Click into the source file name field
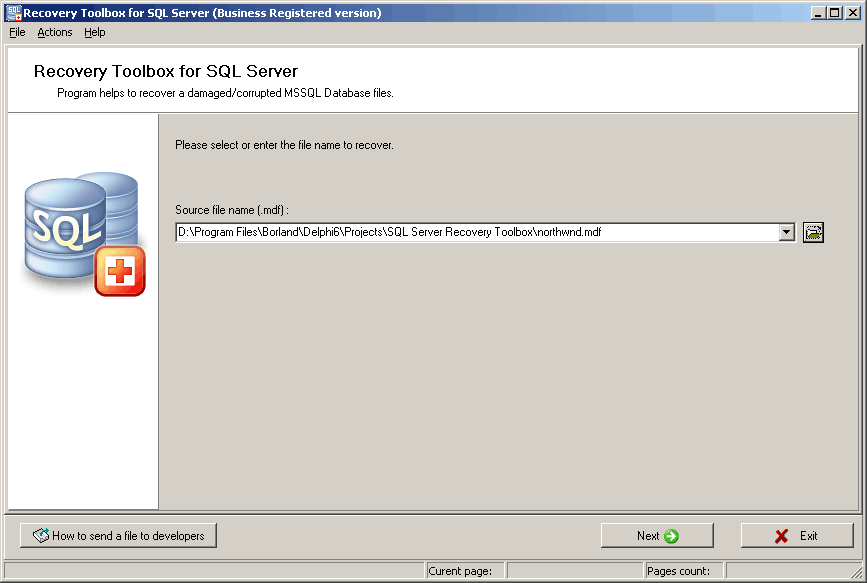Viewport: 867px width, 583px height. point(477,232)
